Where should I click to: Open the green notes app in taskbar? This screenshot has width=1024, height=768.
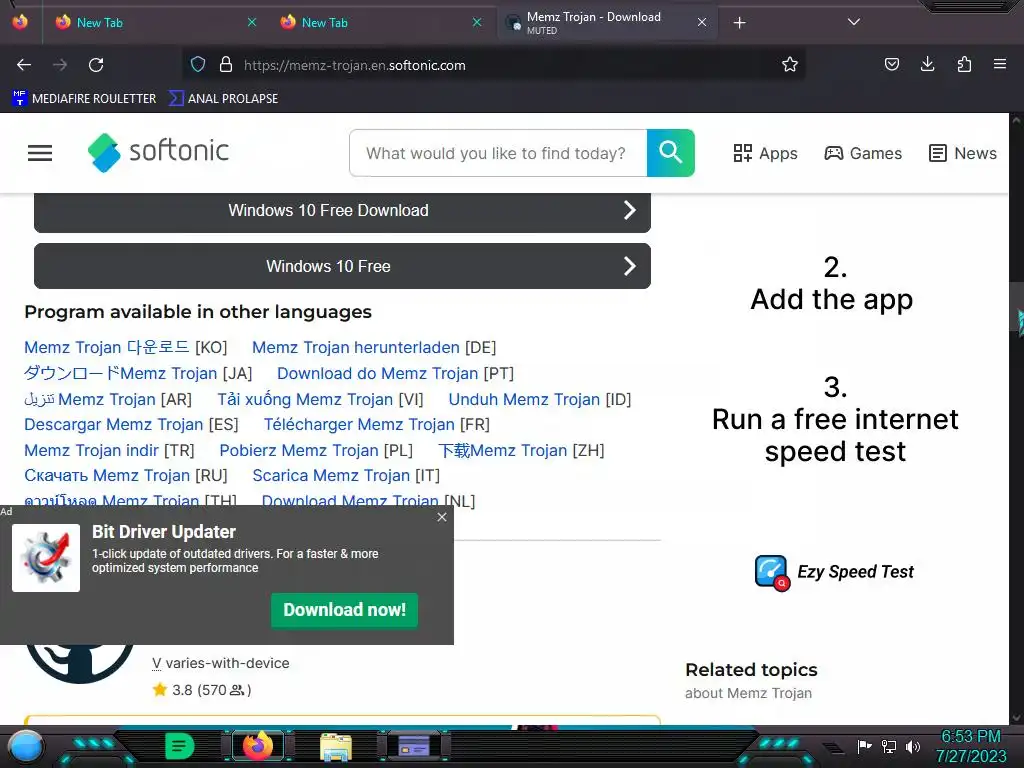pos(180,746)
